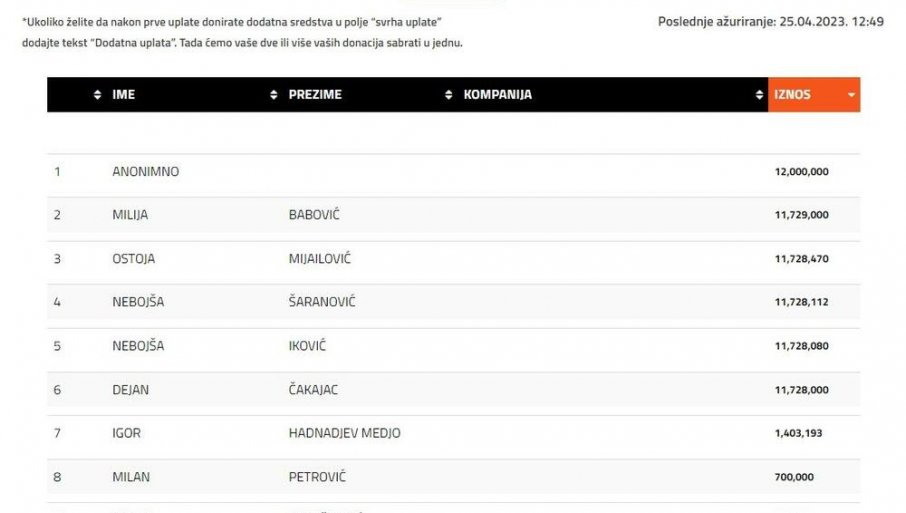Click the sort icon beside IME

97,95
